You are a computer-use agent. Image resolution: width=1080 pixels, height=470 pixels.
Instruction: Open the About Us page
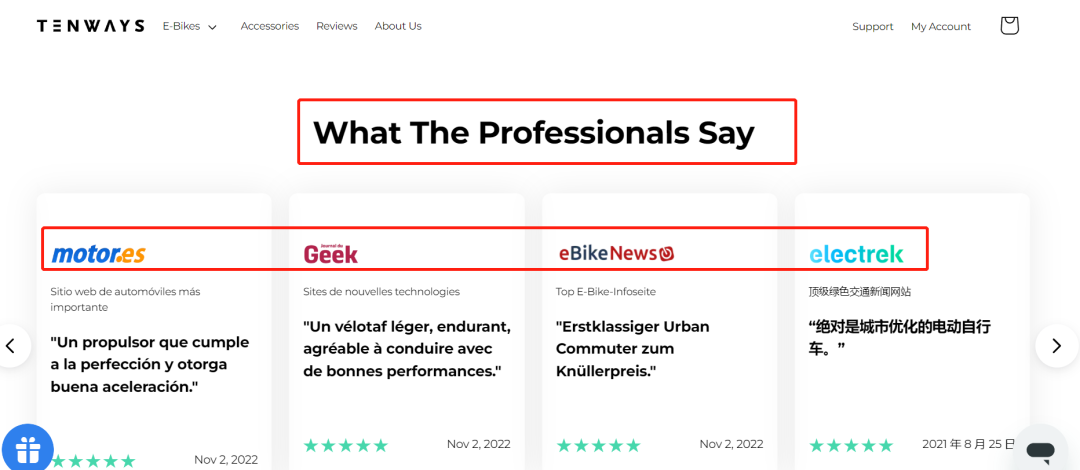[x=398, y=26]
